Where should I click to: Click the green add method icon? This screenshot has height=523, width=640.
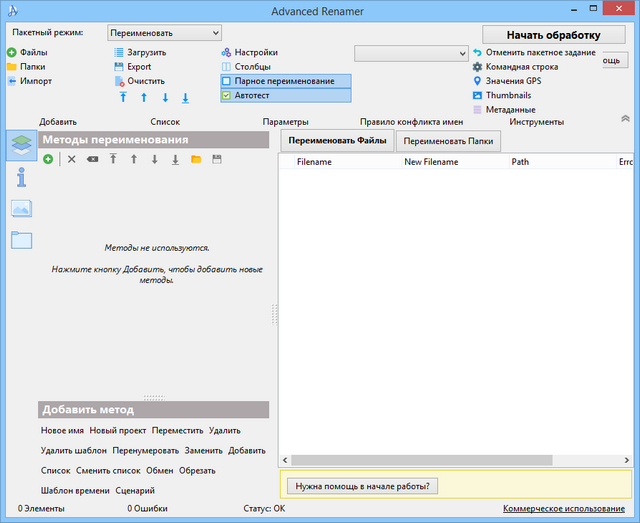click(x=47, y=159)
